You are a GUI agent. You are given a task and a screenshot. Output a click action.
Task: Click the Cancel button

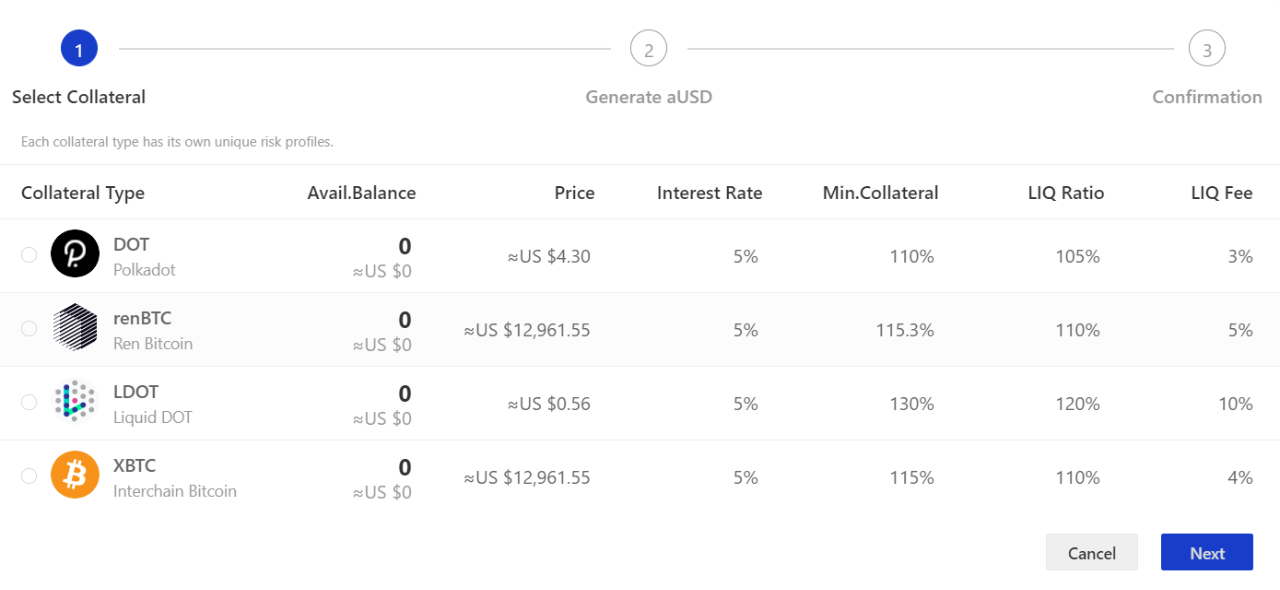pos(1092,553)
